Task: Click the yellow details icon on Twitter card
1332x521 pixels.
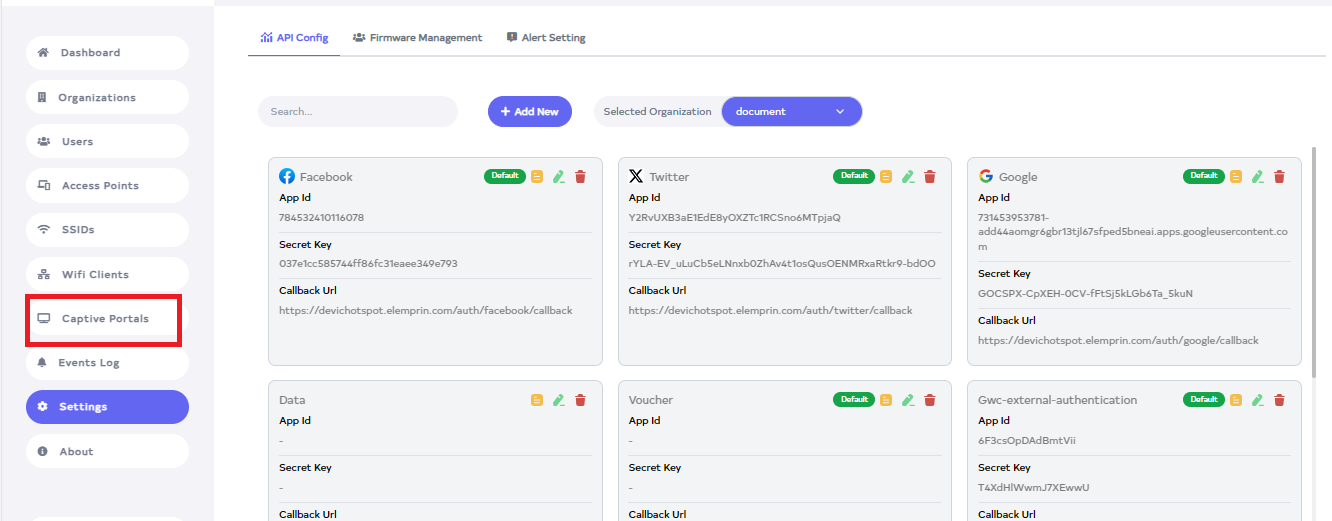Action: pyautogui.click(x=886, y=177)
